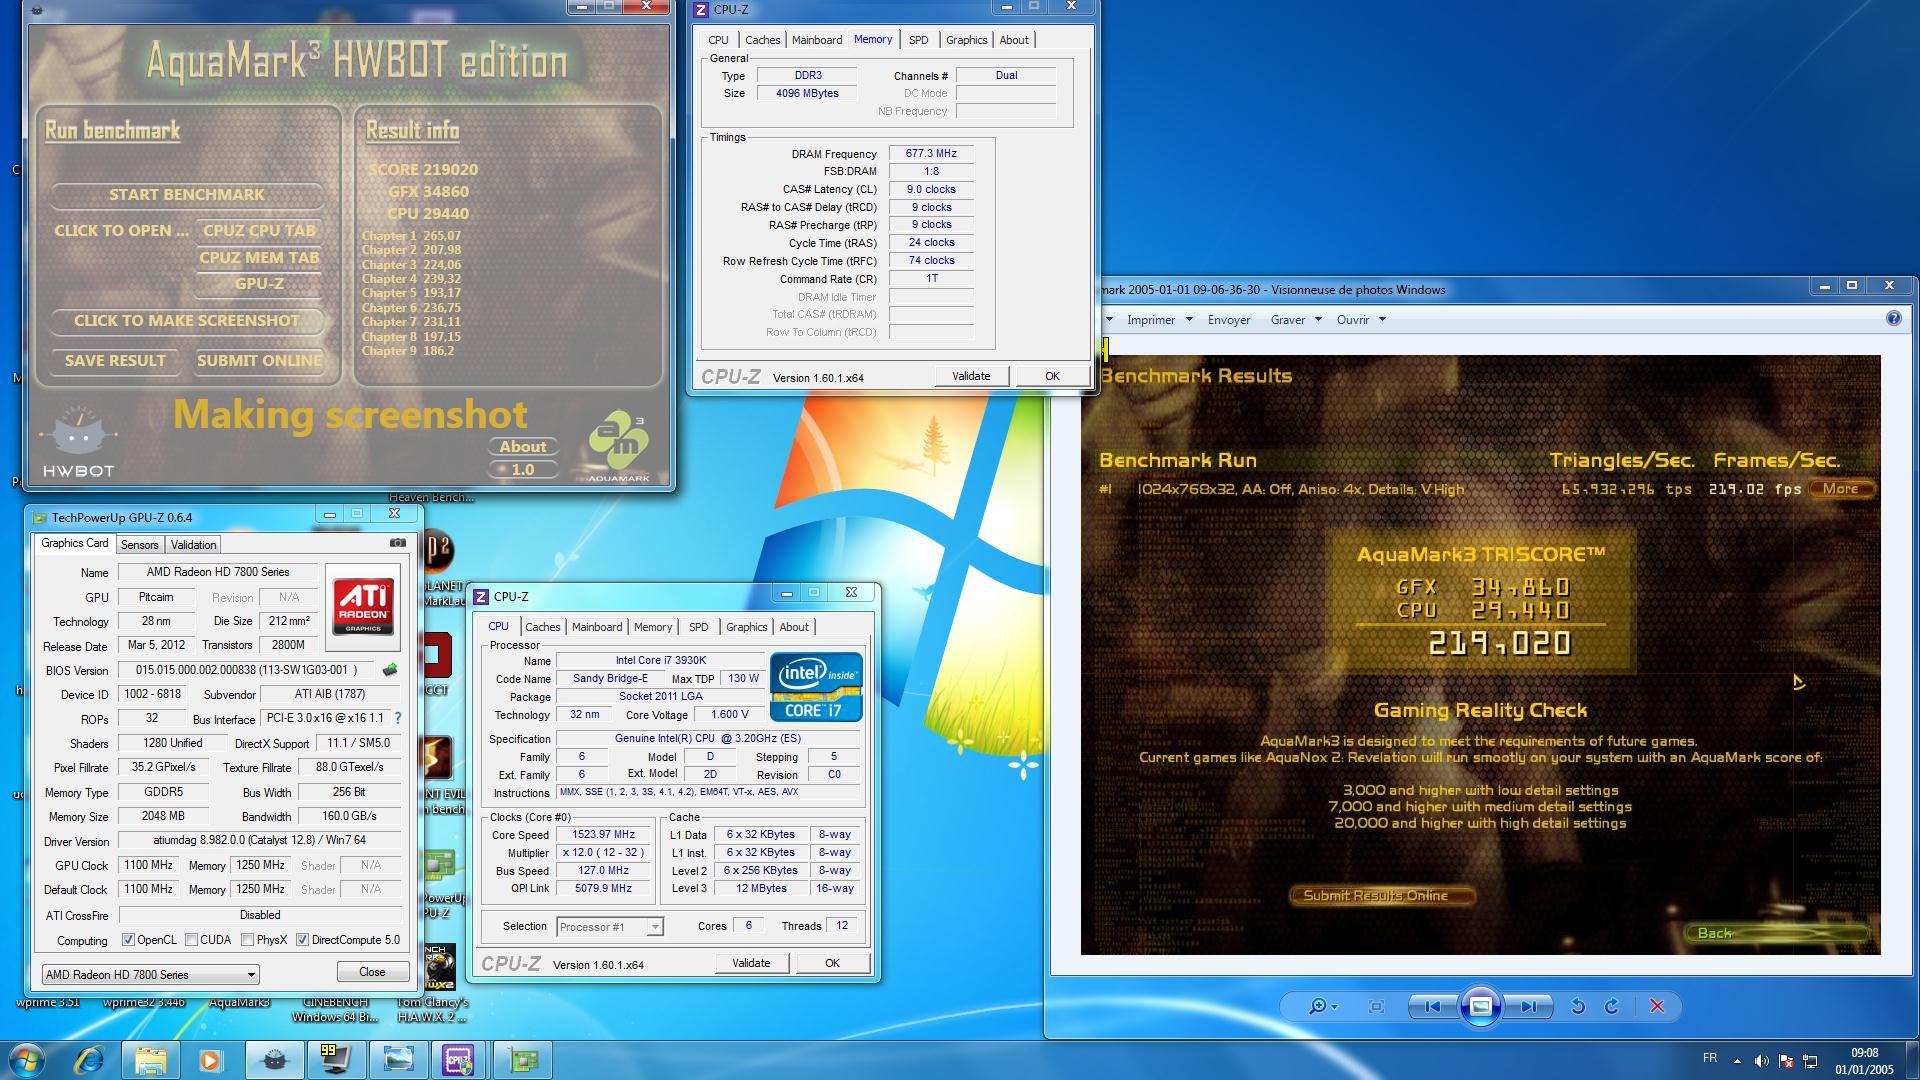Switch to GPU-Z taskbar icon

point(522,1059)
